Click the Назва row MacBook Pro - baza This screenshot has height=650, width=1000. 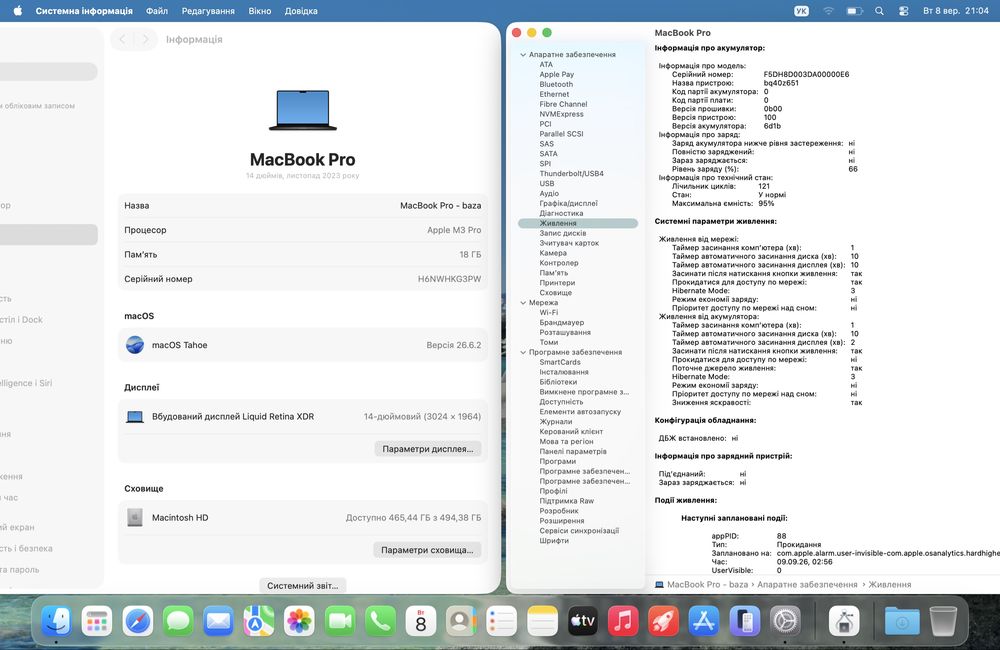click(303, 205)
